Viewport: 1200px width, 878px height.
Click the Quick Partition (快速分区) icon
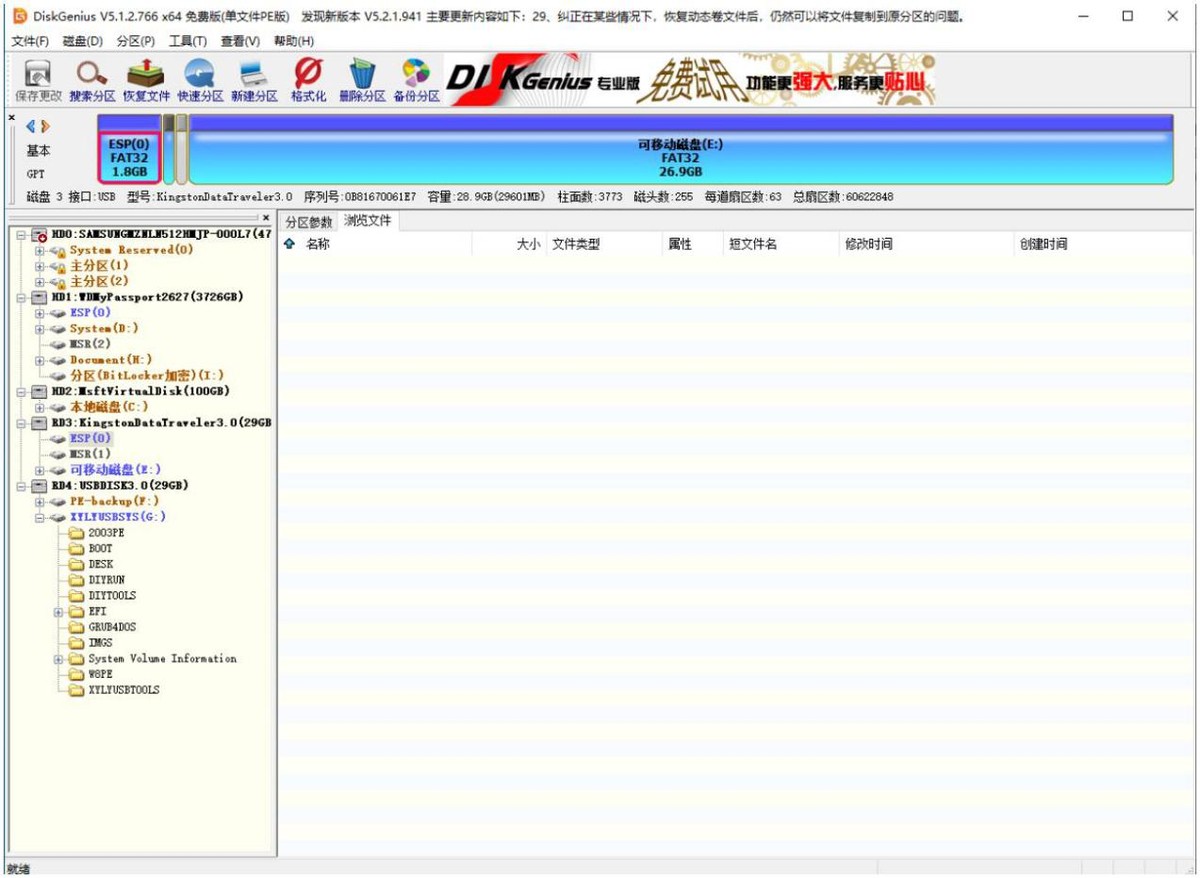[200, 81]
